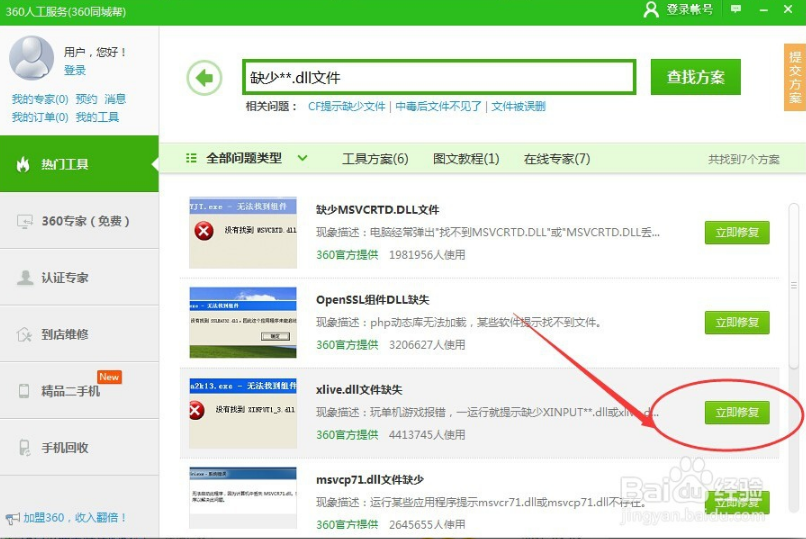This screenshot has width=806, height=539.
Task: Click the user avatar picture
Action: click(31, 58)
